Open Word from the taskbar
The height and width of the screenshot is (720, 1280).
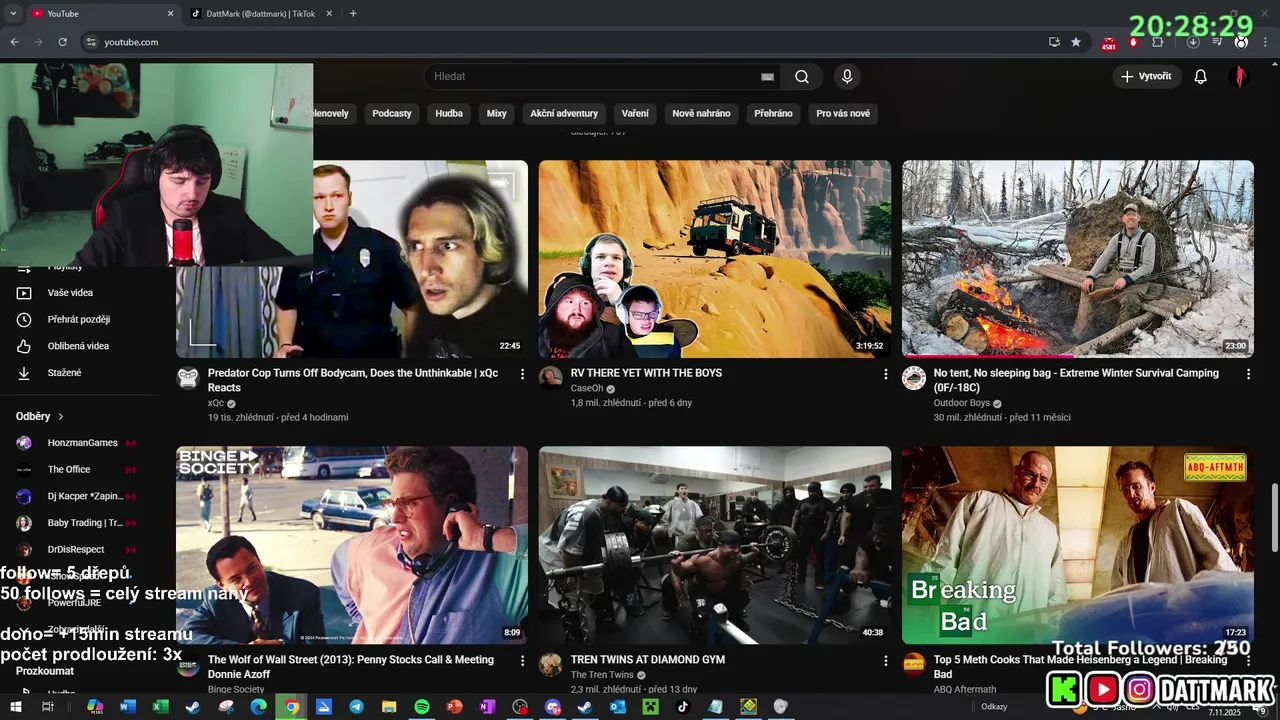[x=127, y=707]
